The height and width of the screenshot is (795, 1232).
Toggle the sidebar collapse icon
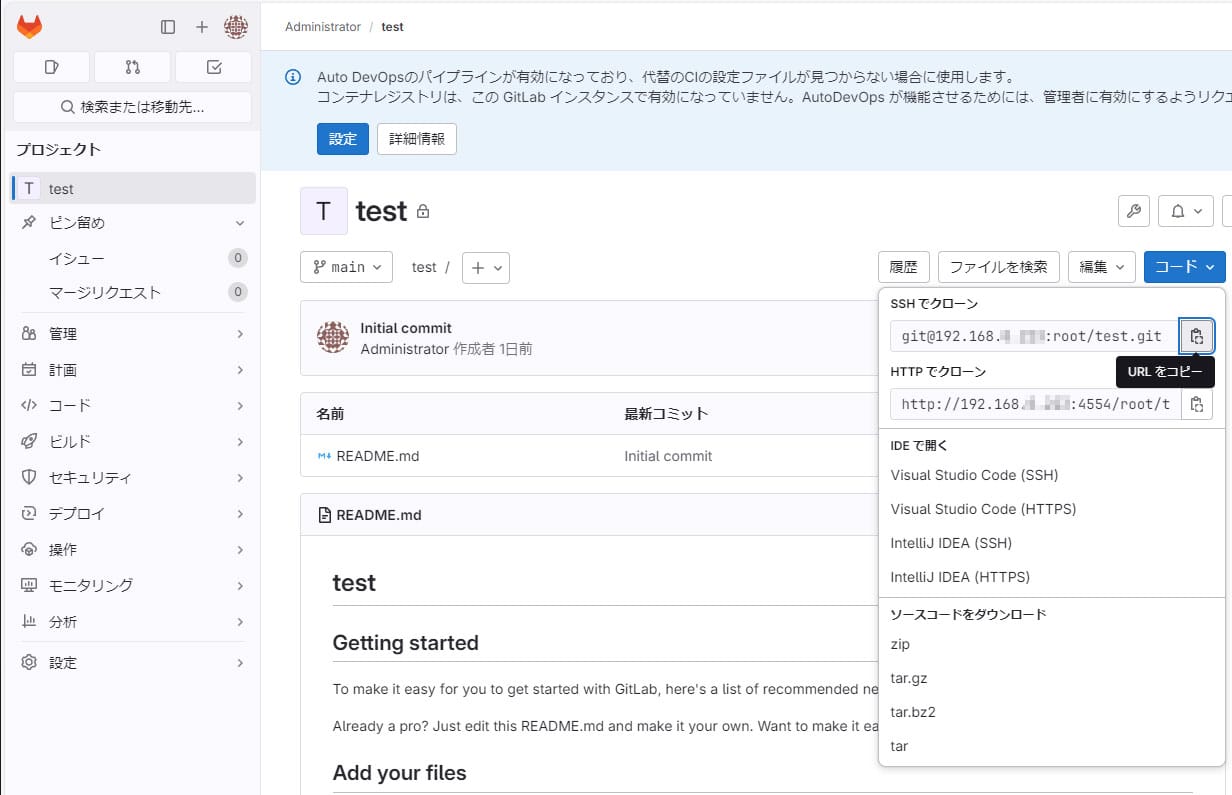(x=168, y=27)
